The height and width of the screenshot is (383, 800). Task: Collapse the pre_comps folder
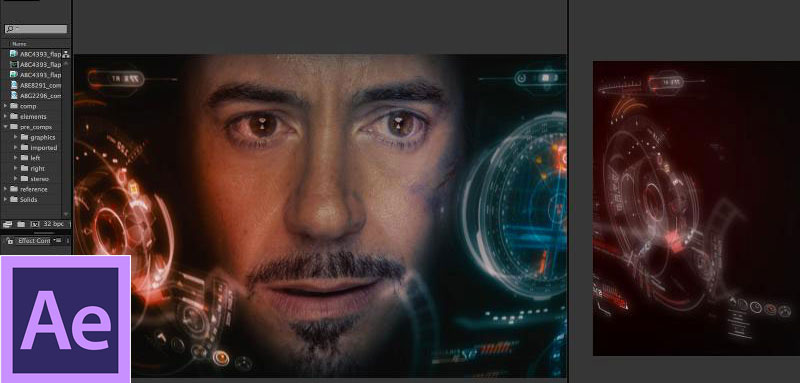click(6, 126)
